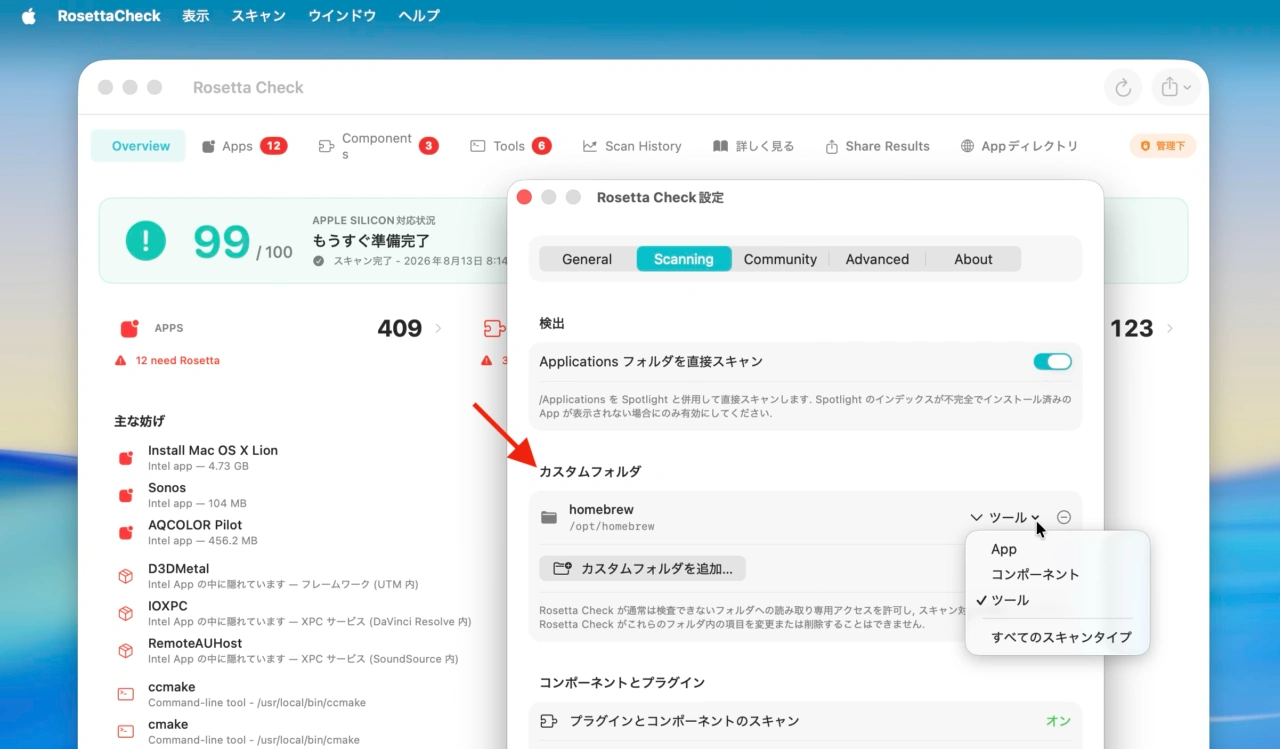Choose コンポーネント in scan type menu

tap(1057, 575)
